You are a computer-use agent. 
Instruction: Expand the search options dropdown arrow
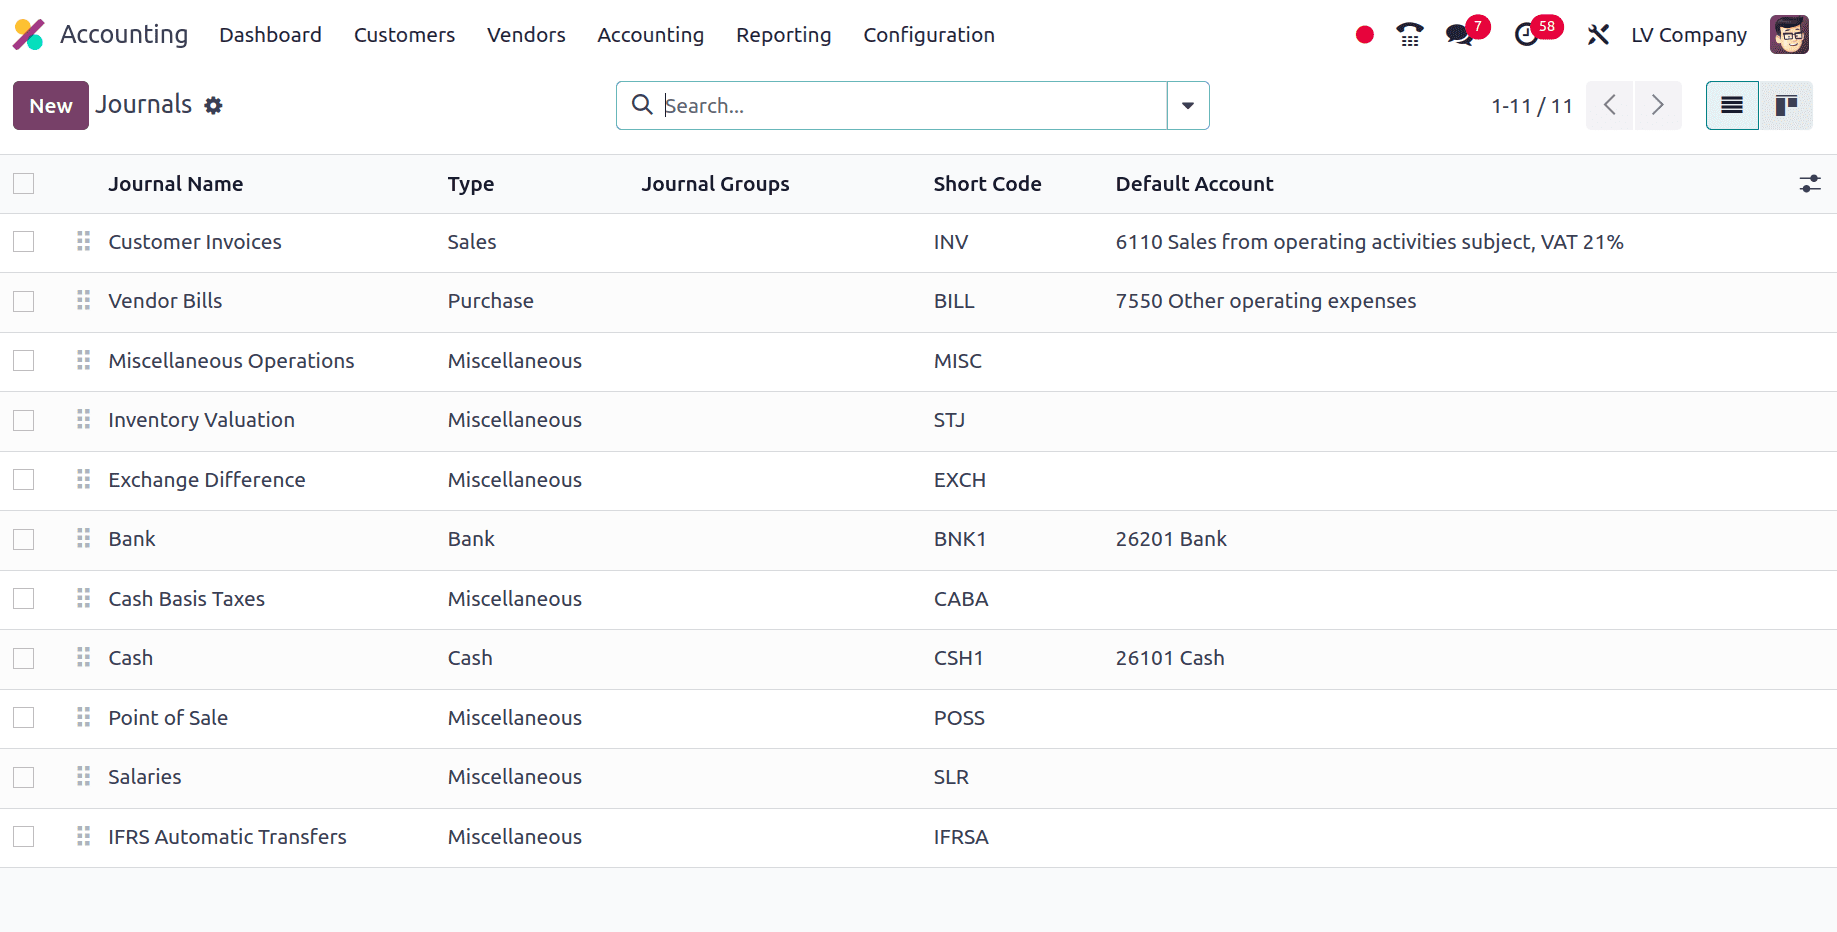[x=1188, y=106]
